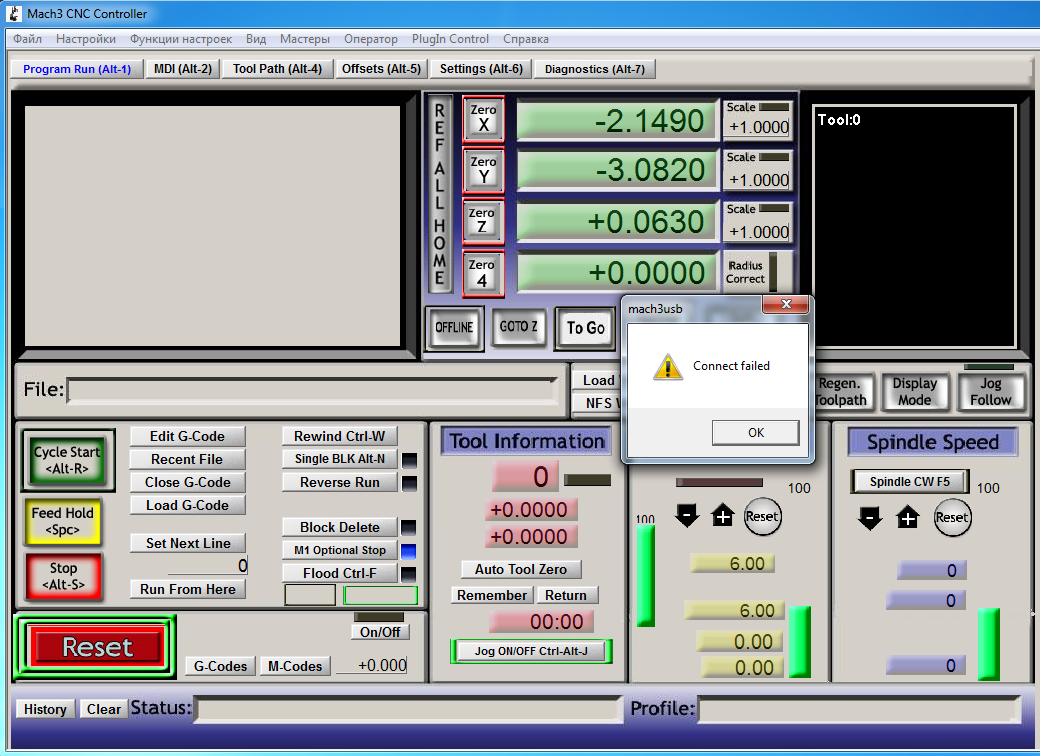Reset feed rate with round Reset button

click(x=762, y=517)
